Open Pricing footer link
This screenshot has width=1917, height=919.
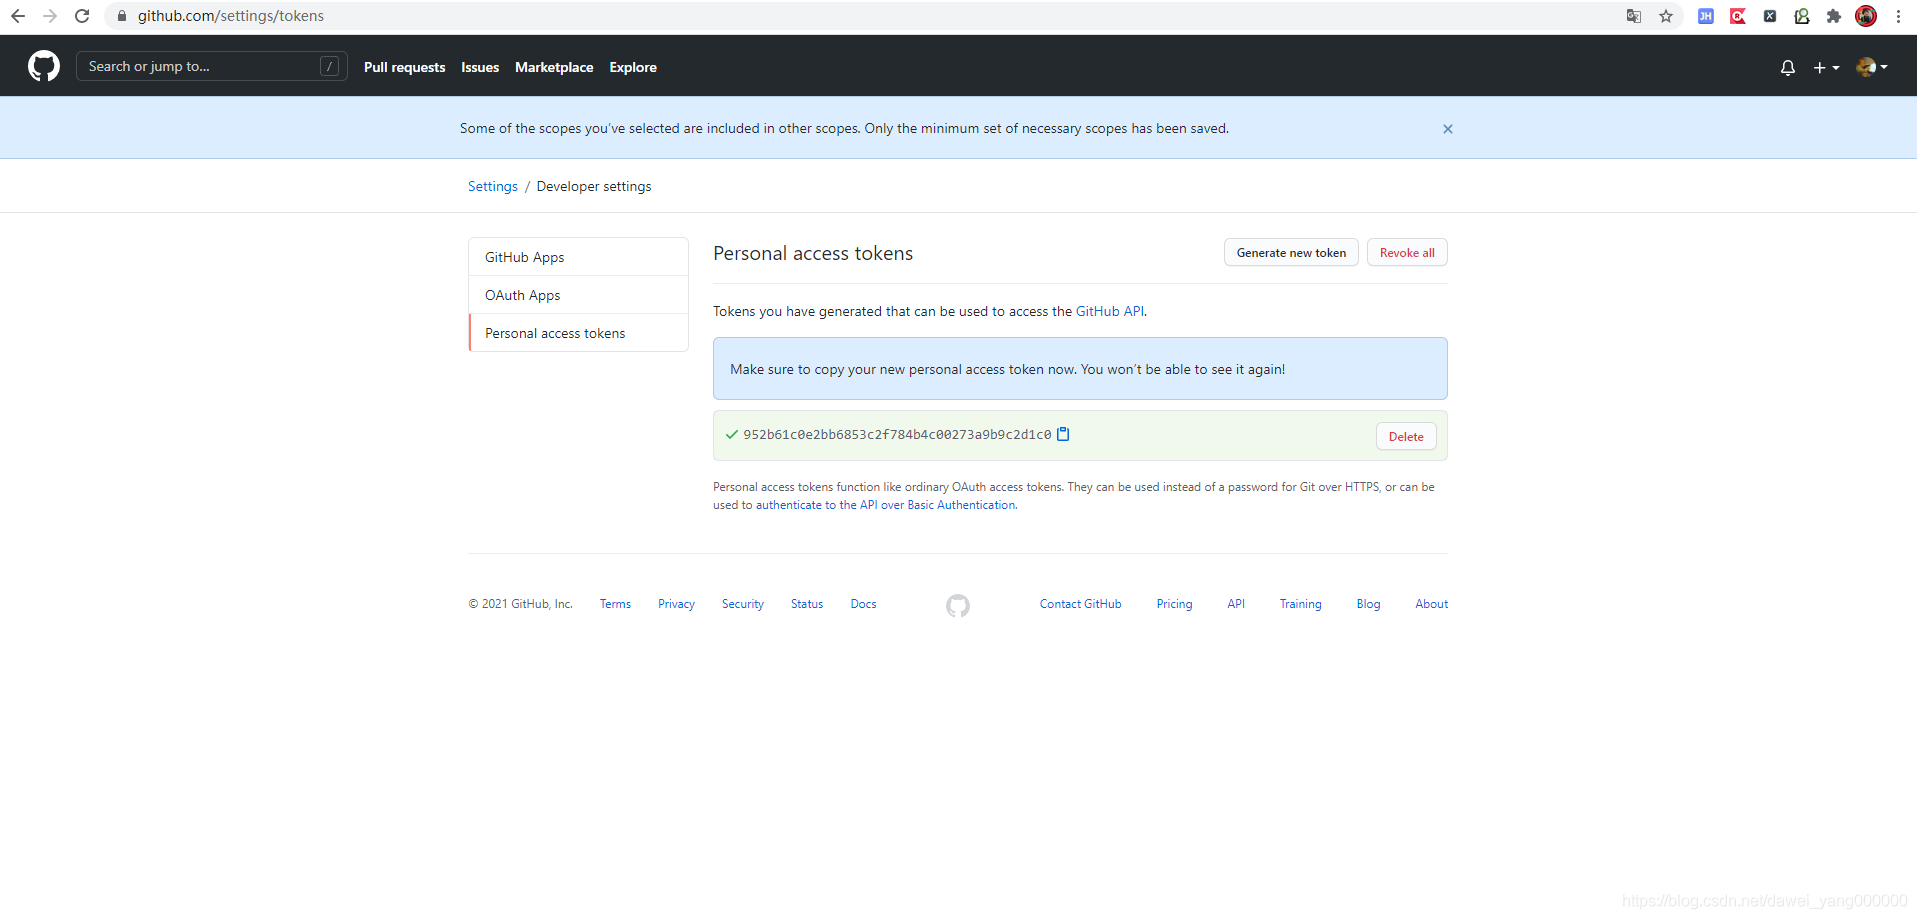click(x=1174, y=604)
